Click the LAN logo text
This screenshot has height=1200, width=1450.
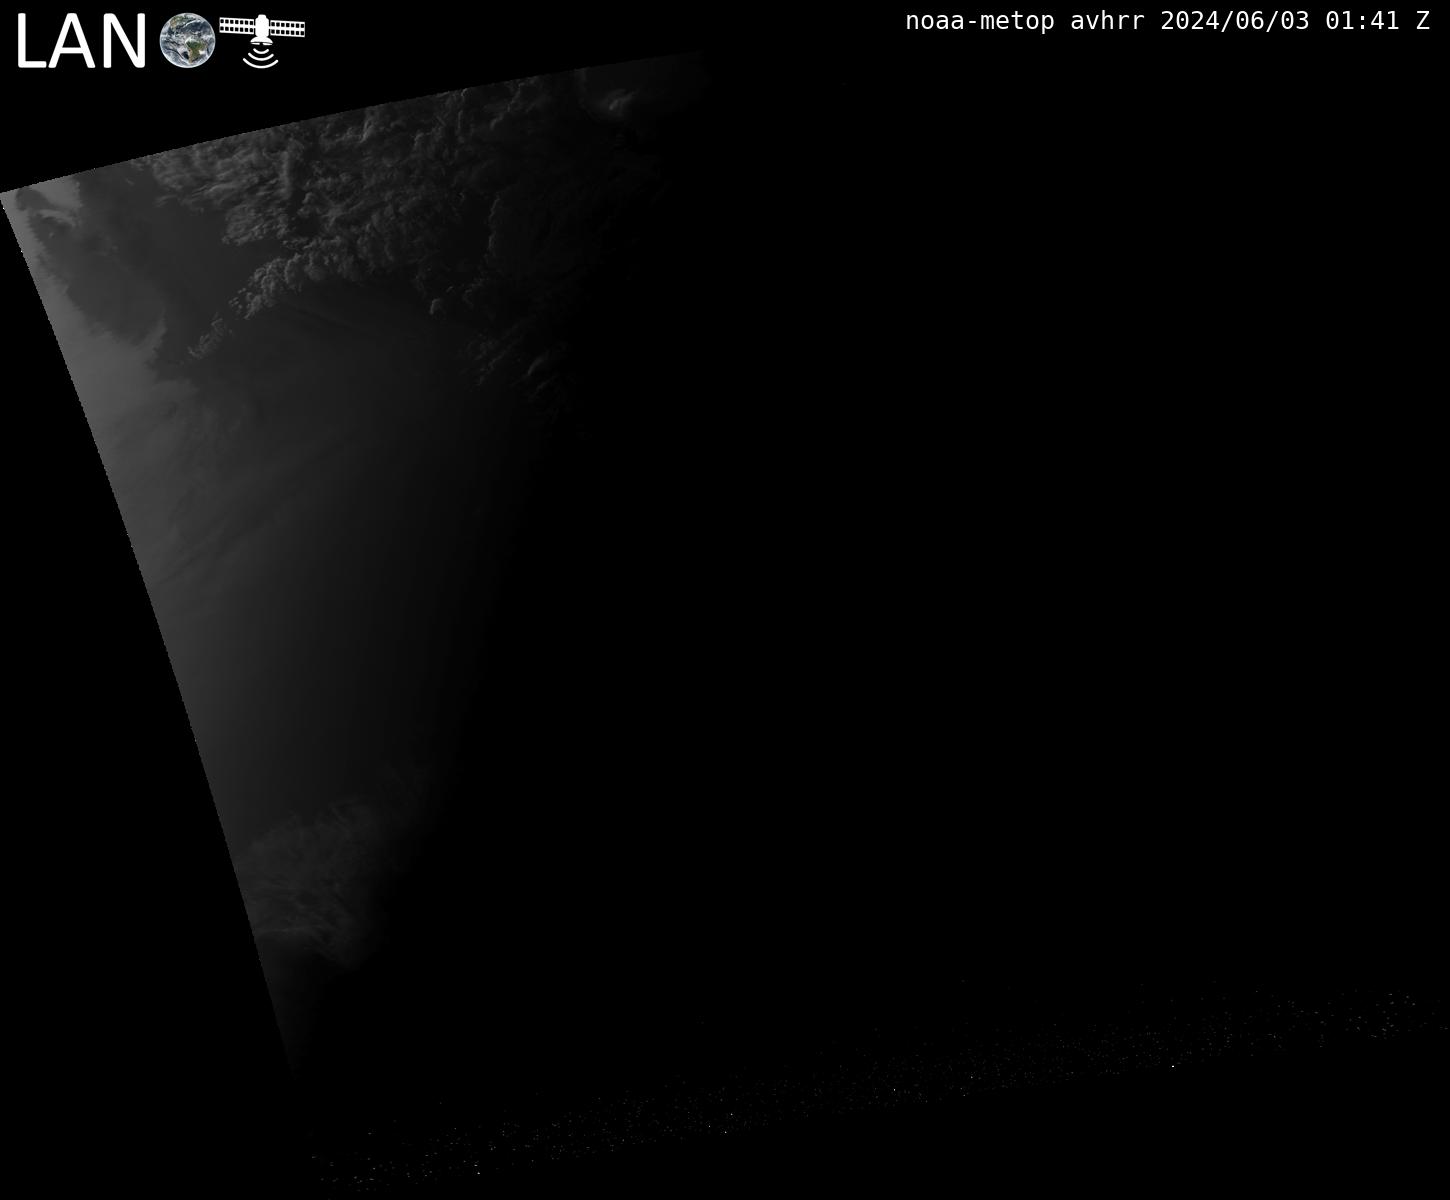[x=81, y=43]
